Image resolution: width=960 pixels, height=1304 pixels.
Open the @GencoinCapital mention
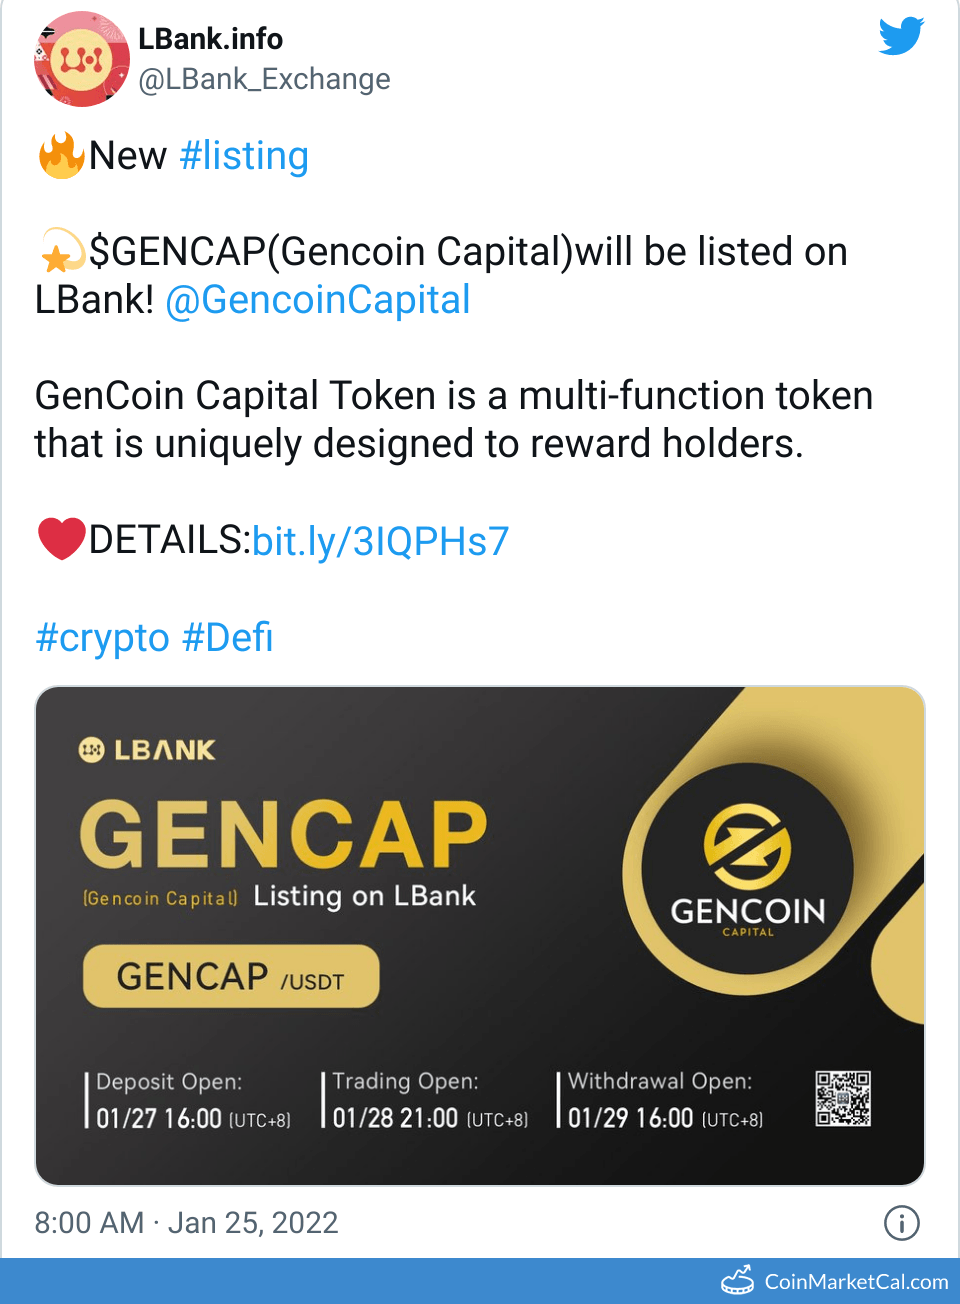click(x=317, y=300)
